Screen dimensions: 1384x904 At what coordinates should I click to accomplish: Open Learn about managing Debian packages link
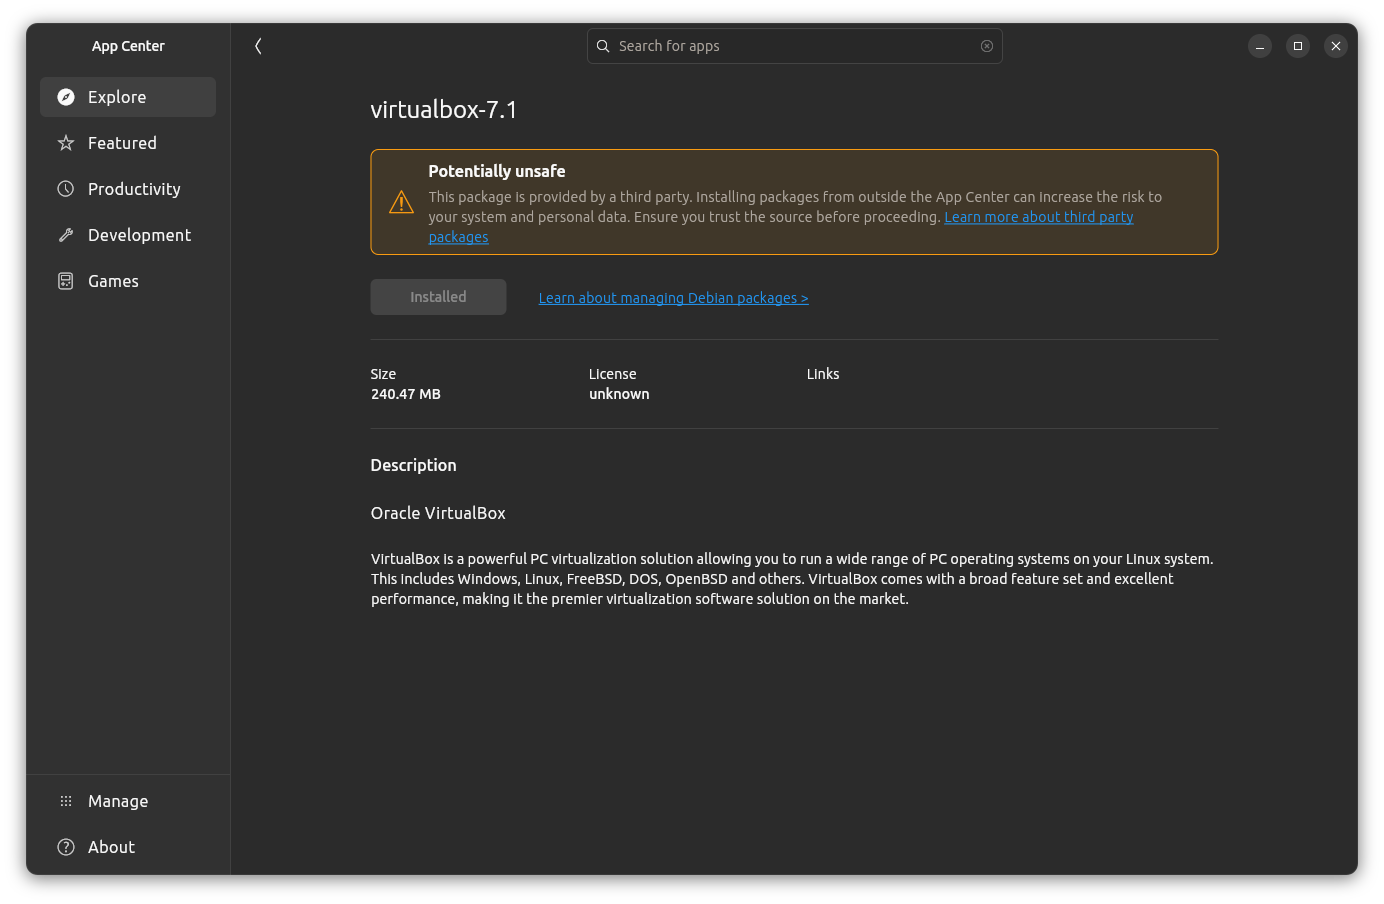coord(673,298)
